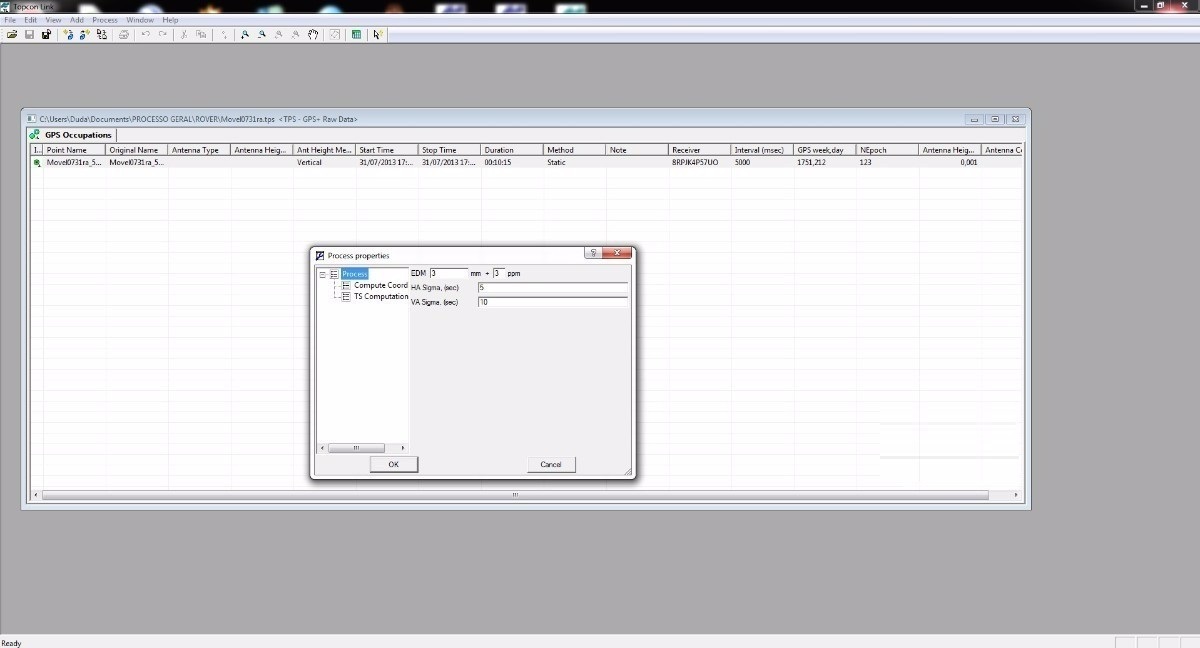This screenshot has height=648, width=1200.
Task: Select TS Computation tree item
Action: (381, 296)
